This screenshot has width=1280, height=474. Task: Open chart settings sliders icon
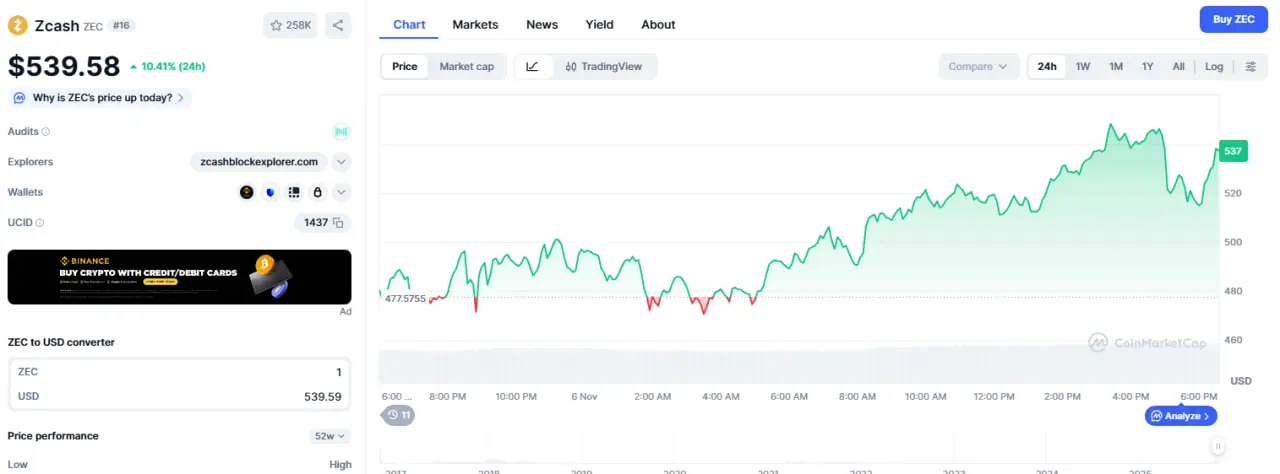tap(1251, 67)
